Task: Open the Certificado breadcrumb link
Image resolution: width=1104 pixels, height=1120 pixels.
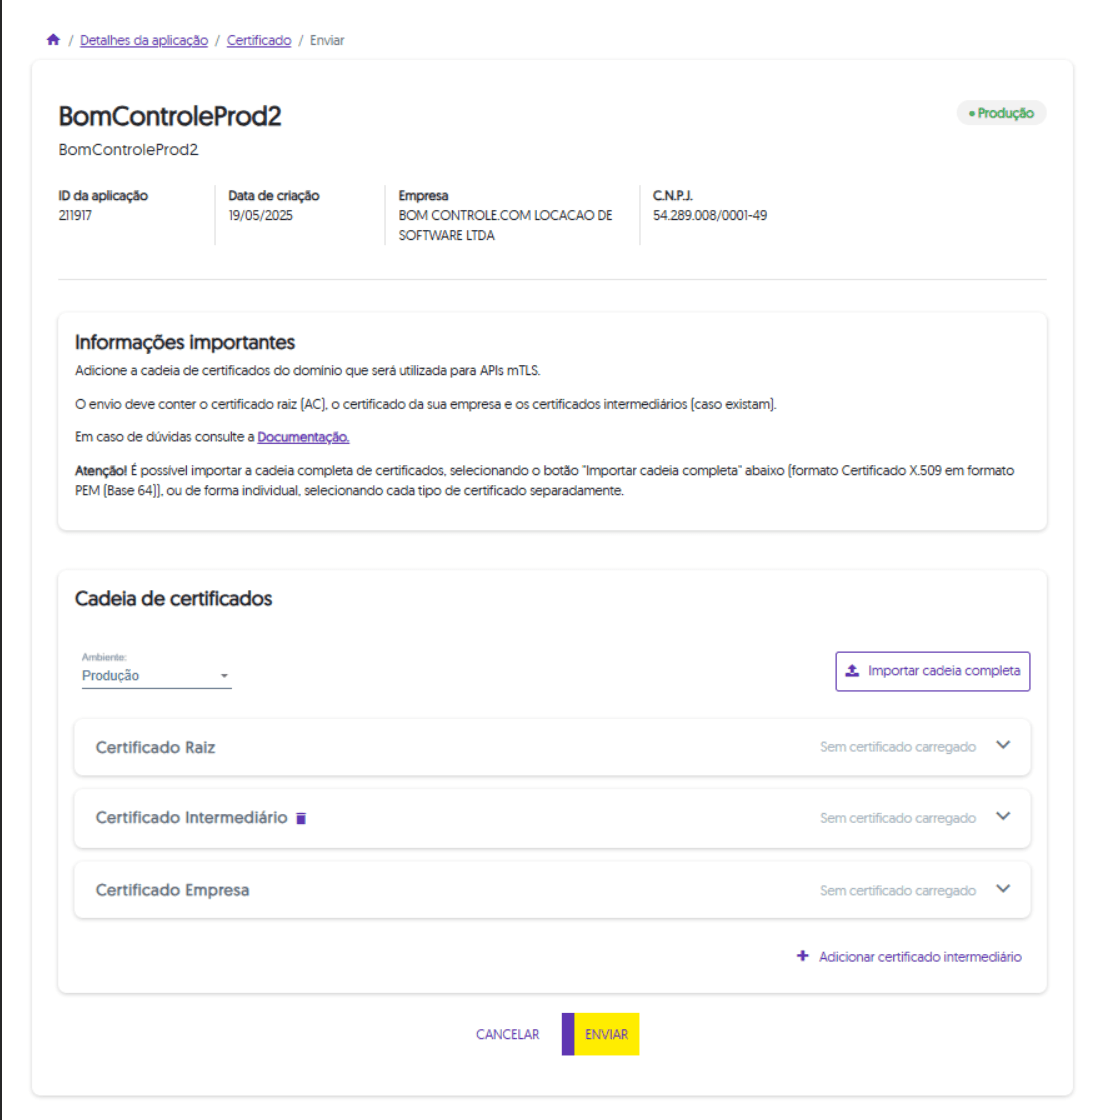Action: (x=259, y=41)
